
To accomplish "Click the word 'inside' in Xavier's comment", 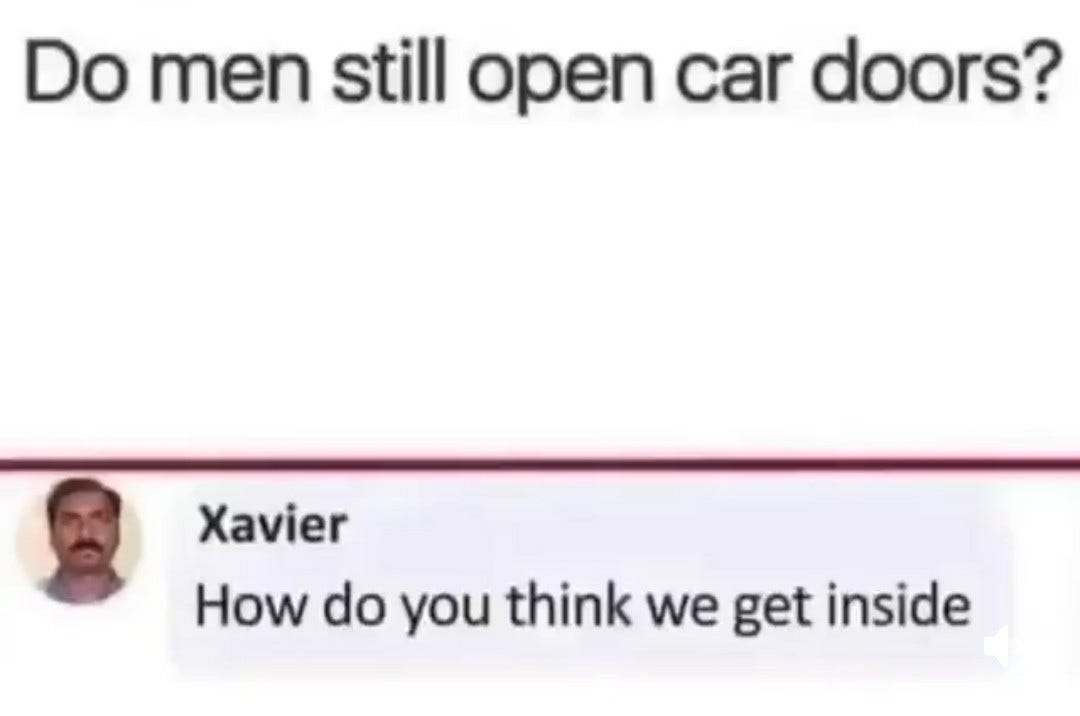I will 900,606.
